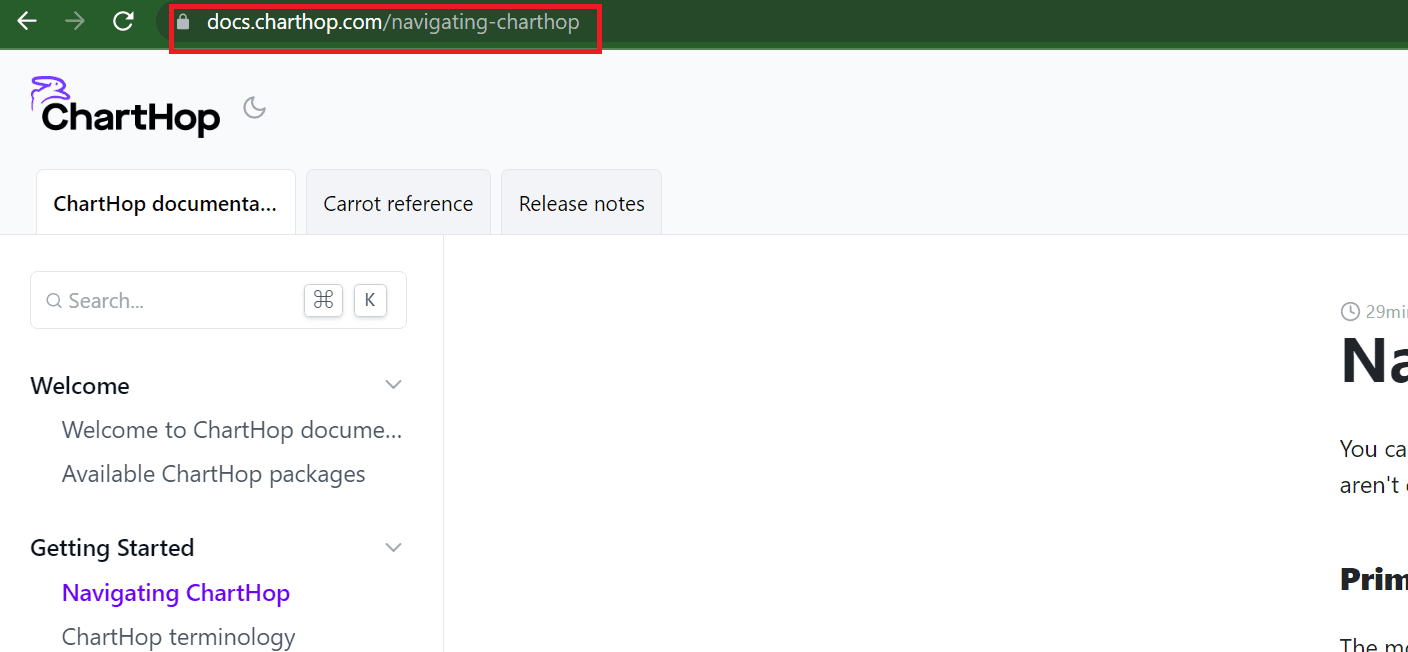The height and width of the screenshot is (652, 1408).
Task: Click the browser forward arrow
Action: (75, 21)
